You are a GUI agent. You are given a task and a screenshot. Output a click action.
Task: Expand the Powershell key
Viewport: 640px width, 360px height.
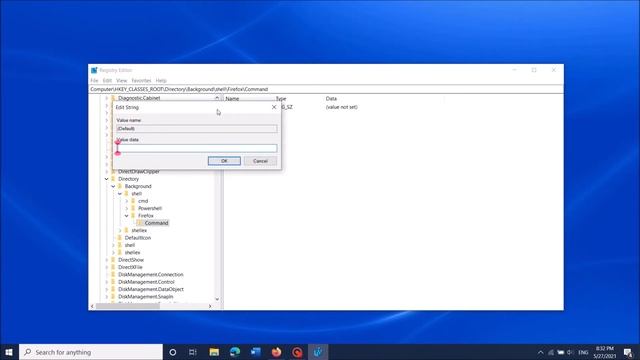click(x=127, y=208)
